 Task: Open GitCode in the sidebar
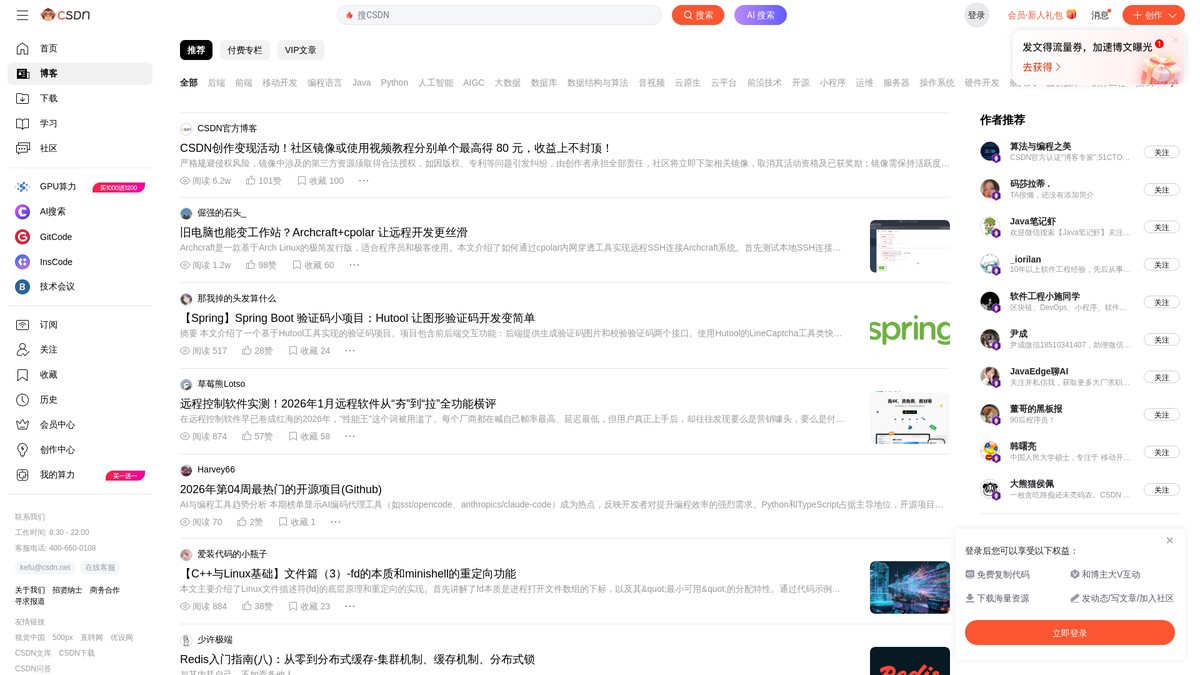(x=80, y=237)
